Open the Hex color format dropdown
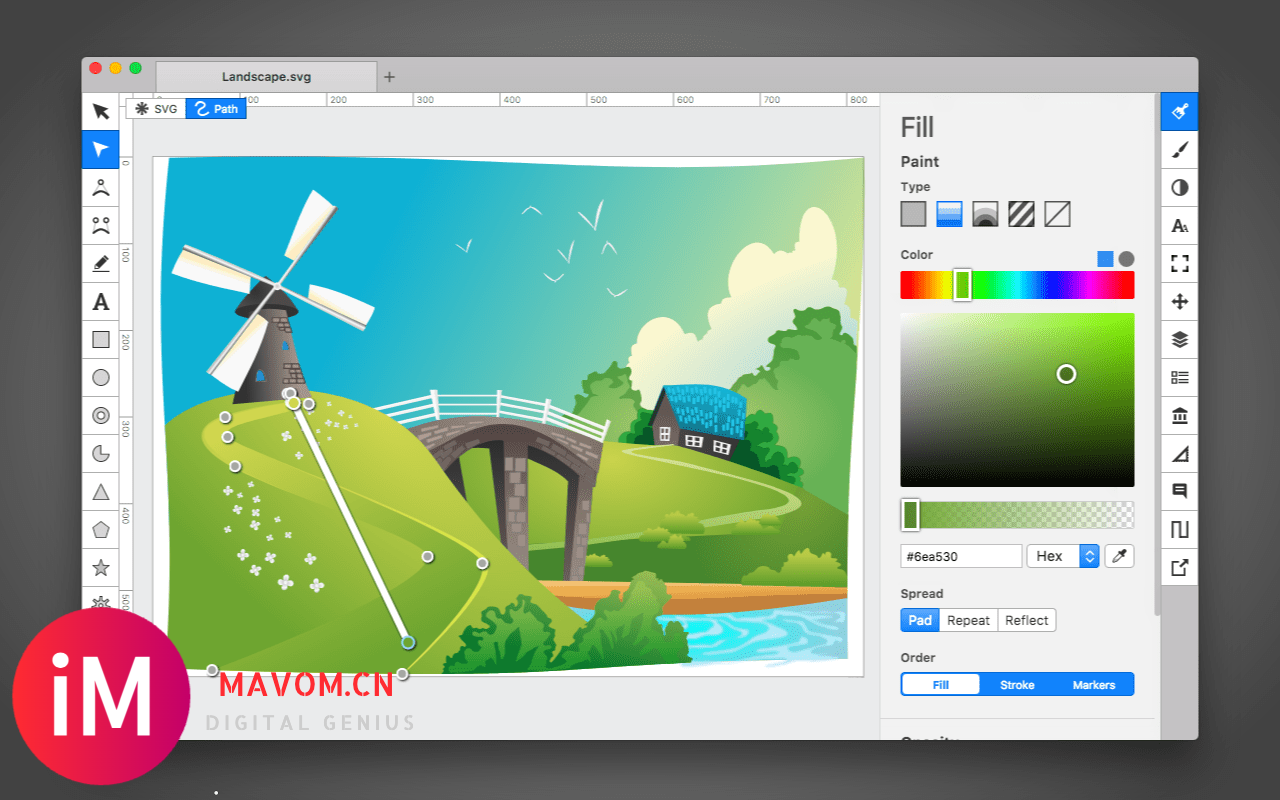 click(x=1063, y=556)
